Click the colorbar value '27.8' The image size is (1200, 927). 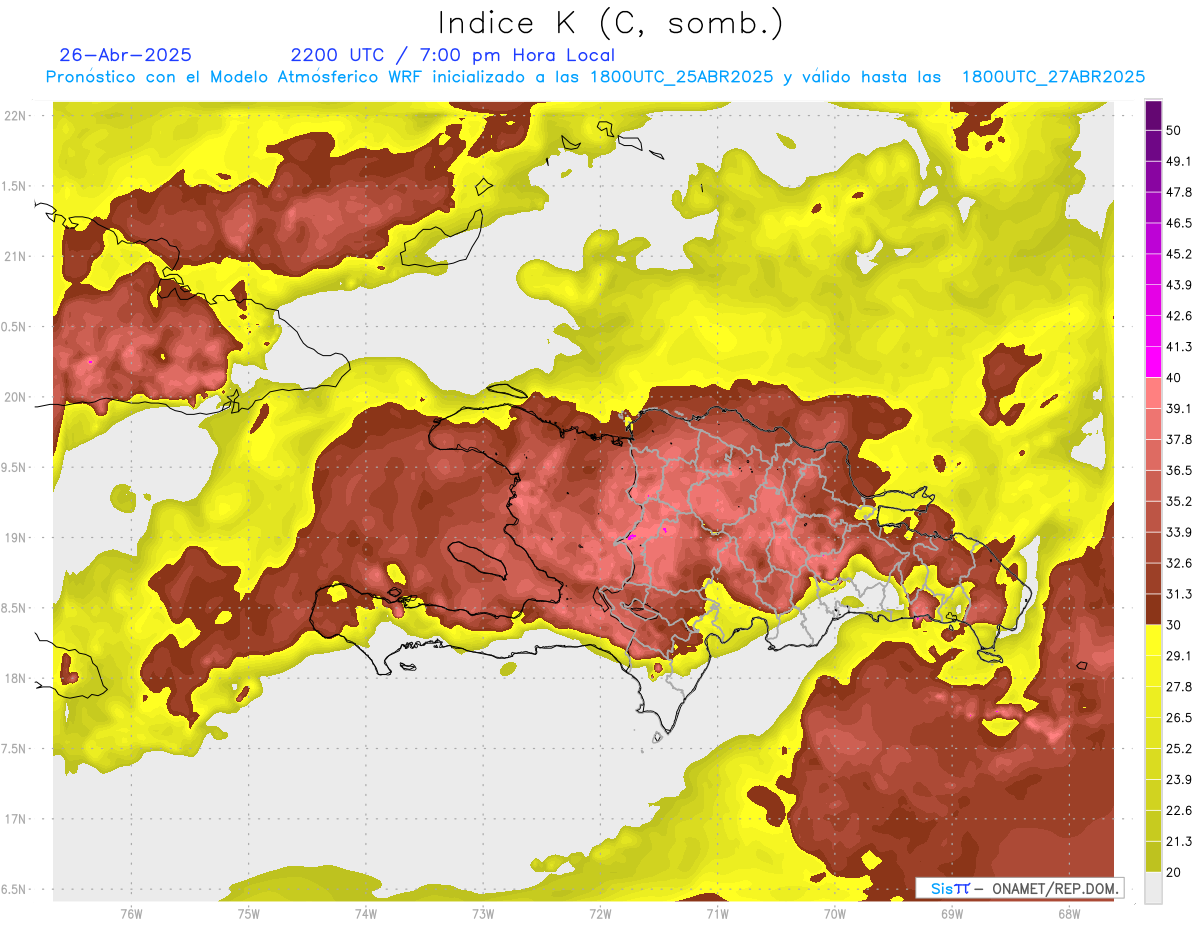(x=1179, y=687)
